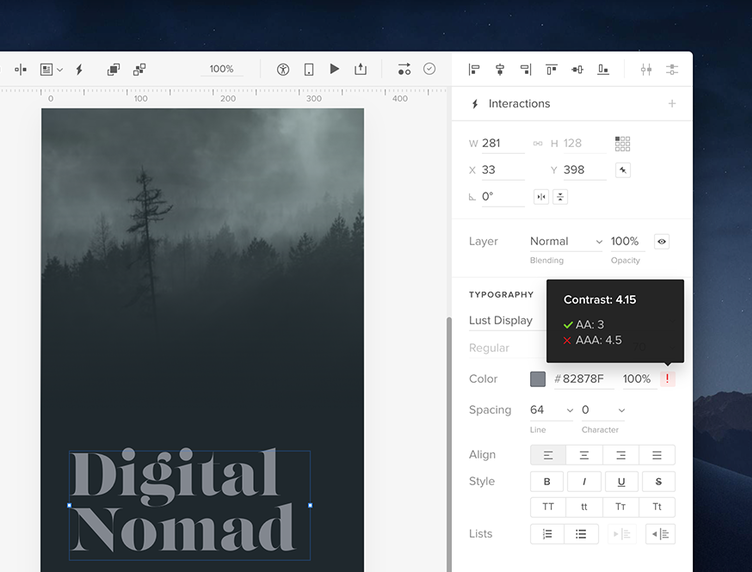This screenshot has width=752, height=572.
Task: Click the hex color field 82878F
Action: (584, 379)
